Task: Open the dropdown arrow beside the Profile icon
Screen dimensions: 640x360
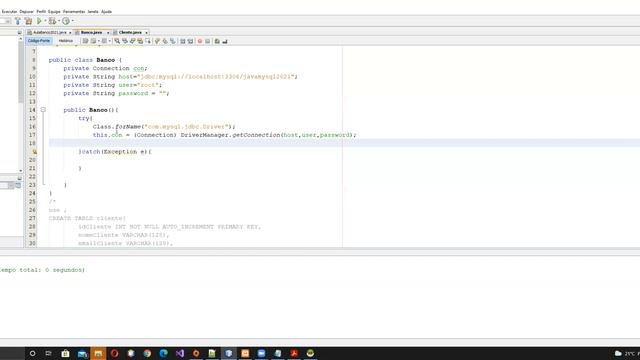Action: 73,21
